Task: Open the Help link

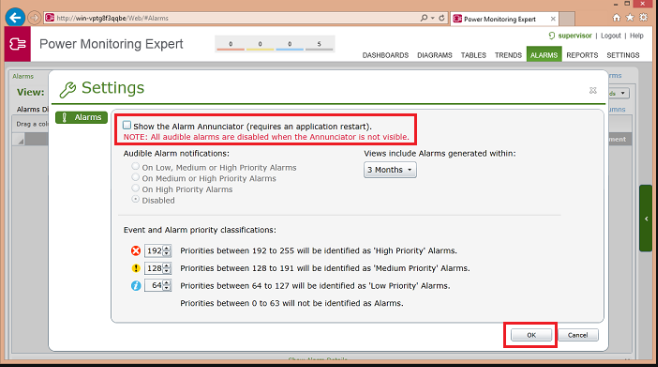Action: (636, 36)
